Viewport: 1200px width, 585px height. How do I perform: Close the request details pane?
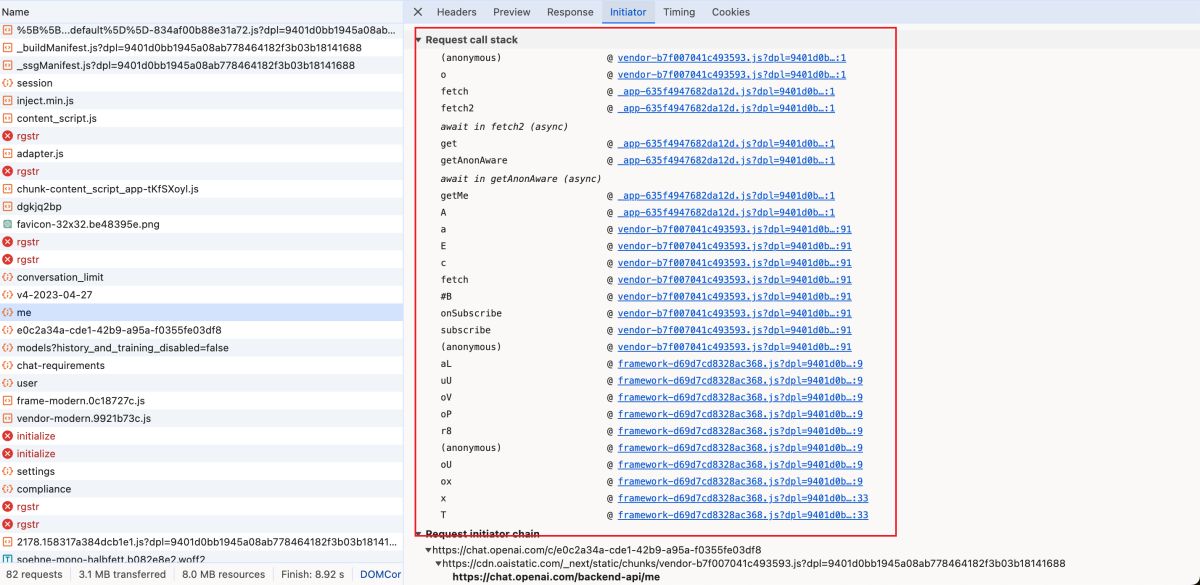click(x=418, y=12)
